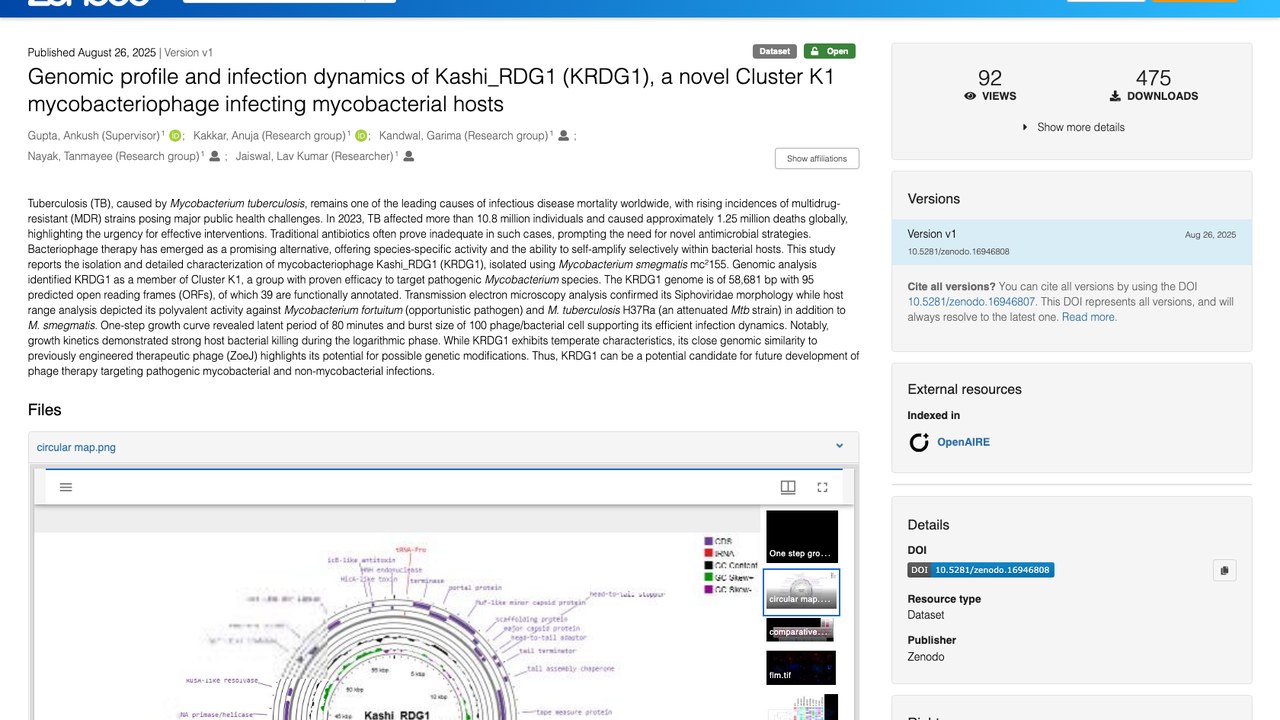Click the eye icon next to VIEWS
The height and width of the screenshot is (720, 1280).
(x=970, y=96)
